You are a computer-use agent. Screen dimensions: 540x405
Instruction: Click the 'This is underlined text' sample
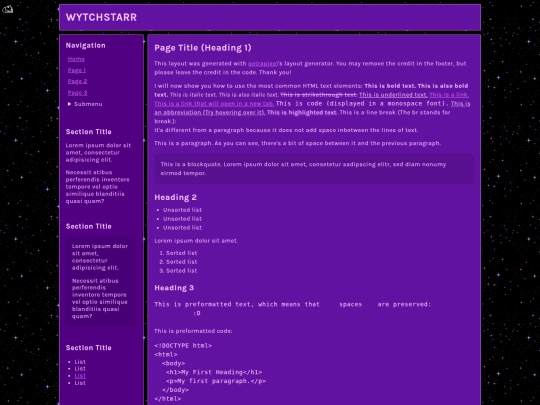click(393, 95)
